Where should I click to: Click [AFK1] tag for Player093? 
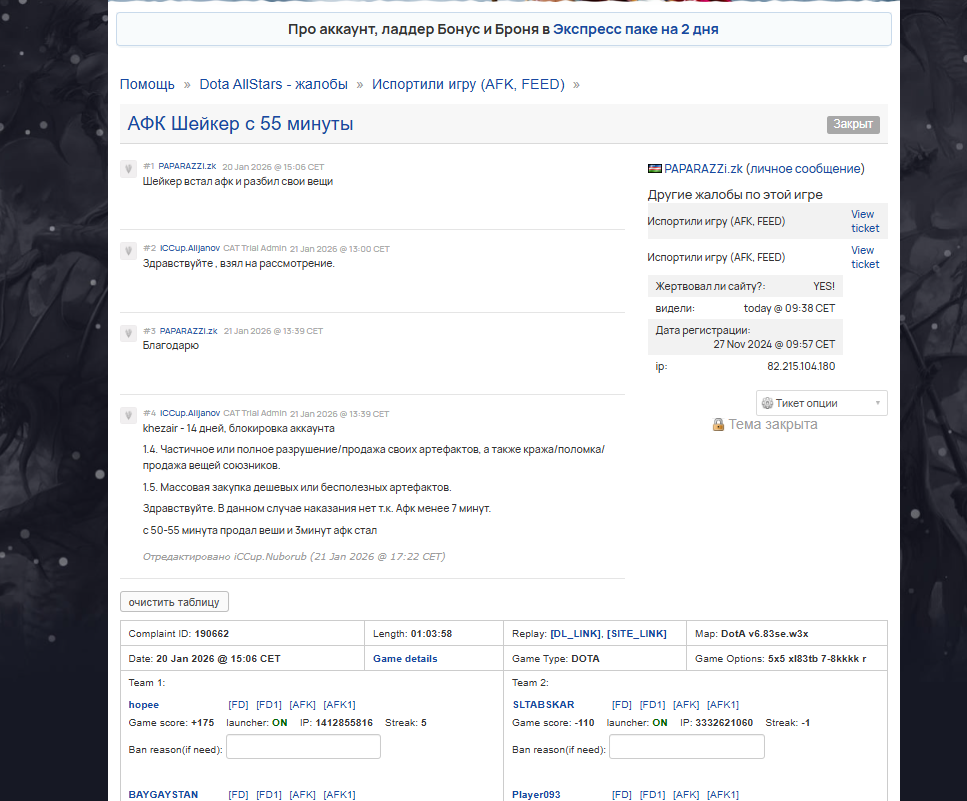tap(723, 795)
